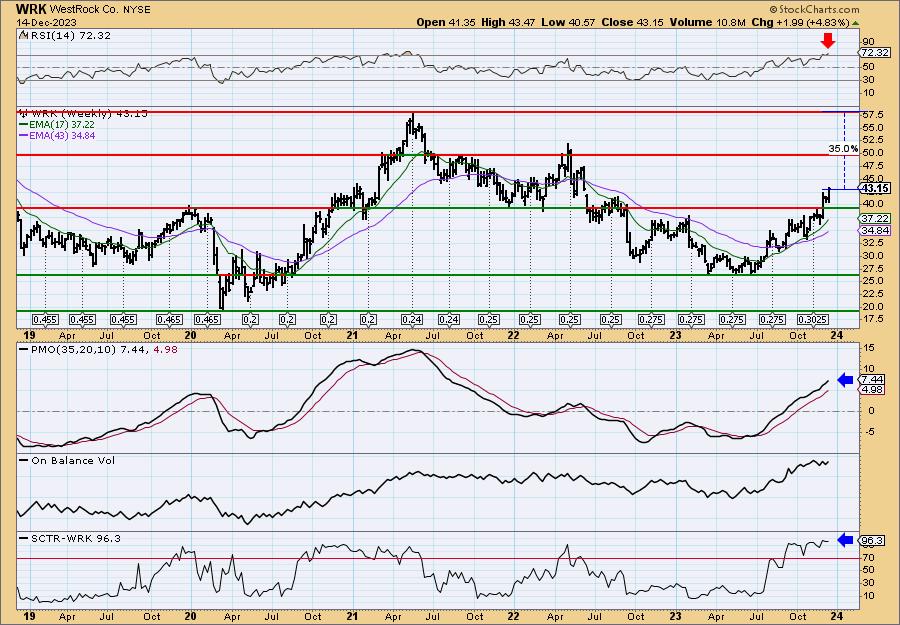Image resolution: width=900 pixels, height=625 pixels.
Task: Click the On Balance Vol legend
Action: [x=68, y=460]
